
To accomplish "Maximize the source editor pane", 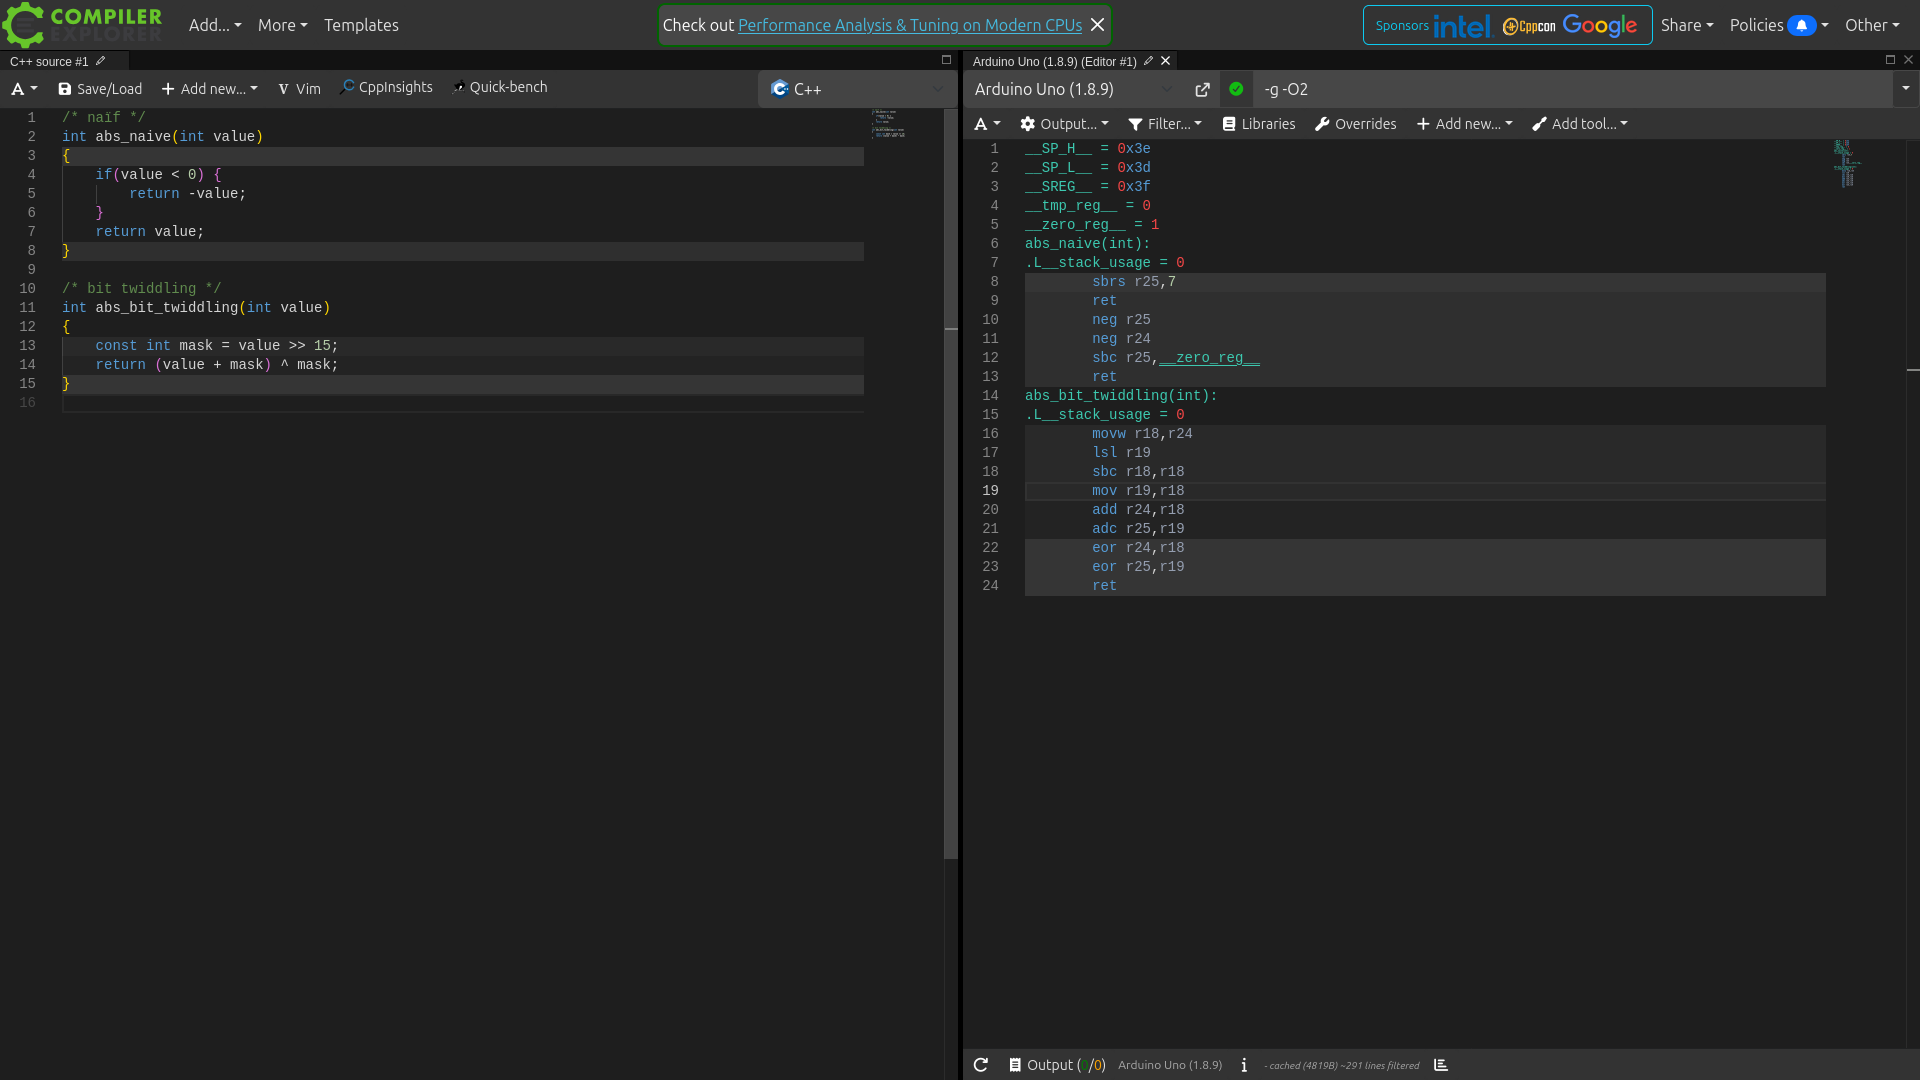I will (x=946, y=60).
